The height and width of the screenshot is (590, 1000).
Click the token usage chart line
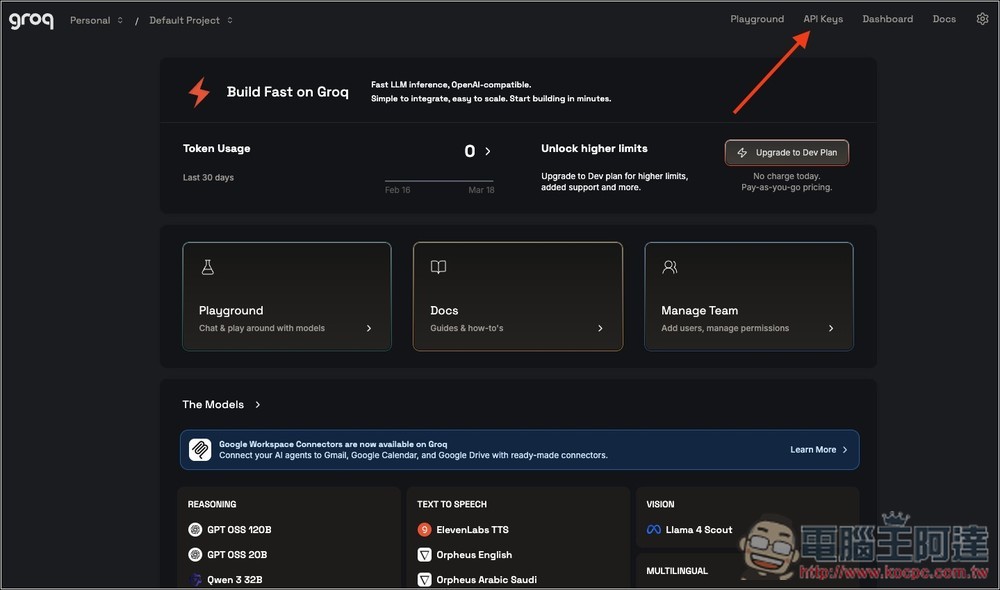pos(439,181)
